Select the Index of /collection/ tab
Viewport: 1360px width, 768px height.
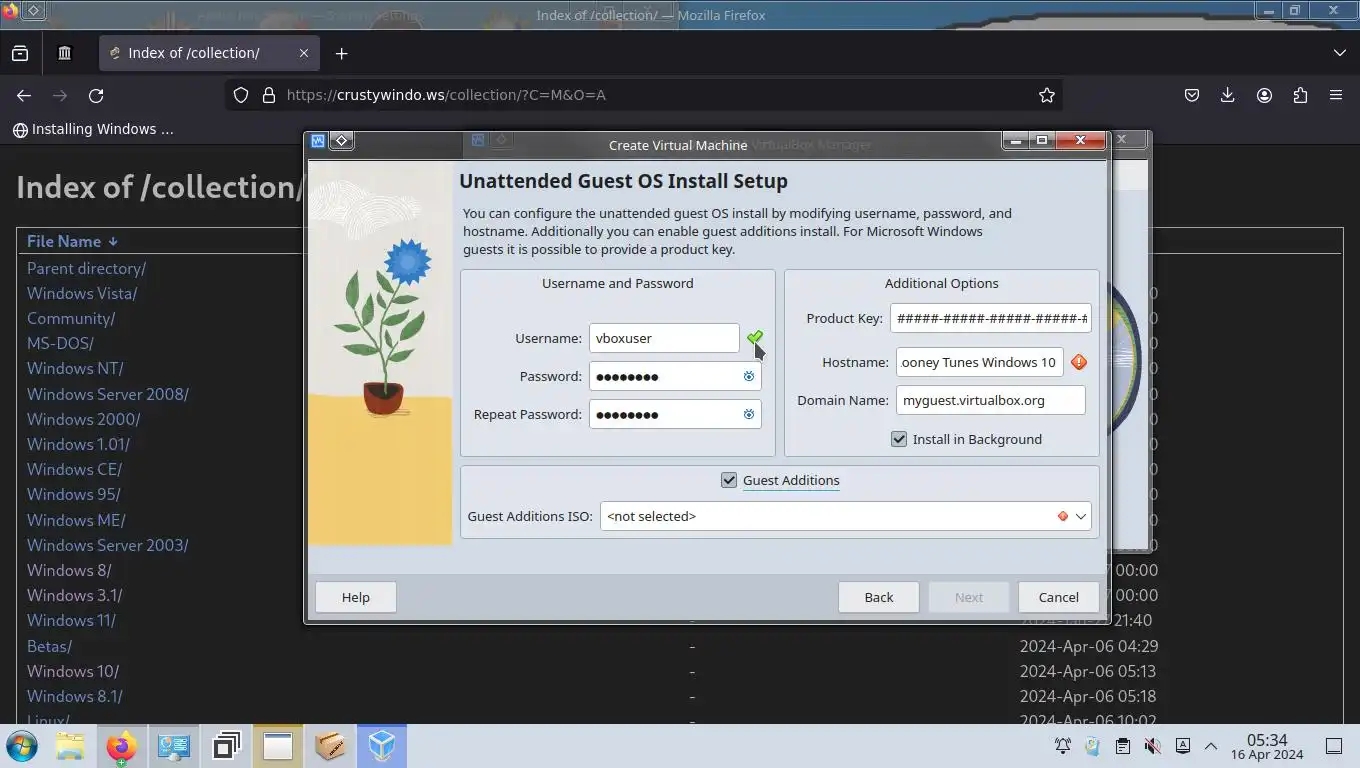click(208, 53)
